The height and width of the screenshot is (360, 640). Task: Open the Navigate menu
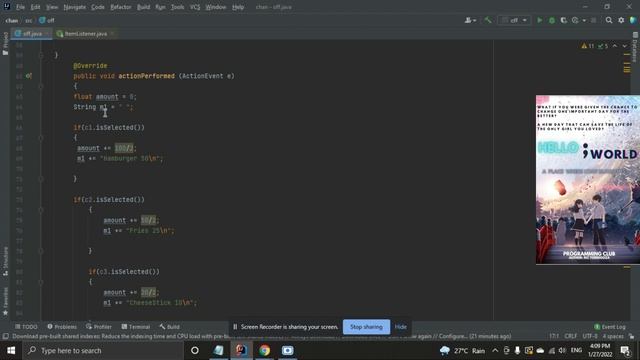click(75, 7)
